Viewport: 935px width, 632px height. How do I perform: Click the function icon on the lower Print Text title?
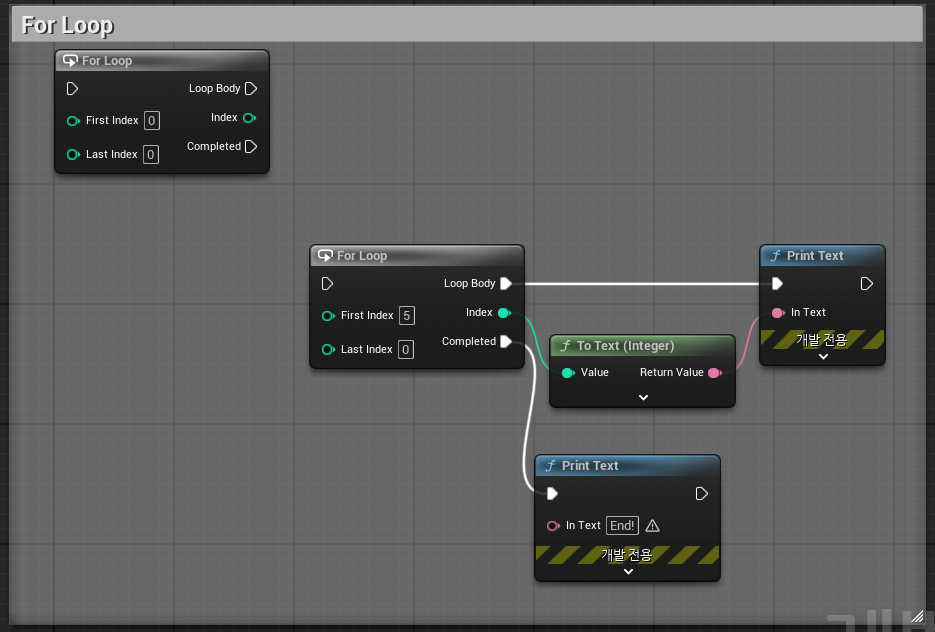[x=550, y=466]
